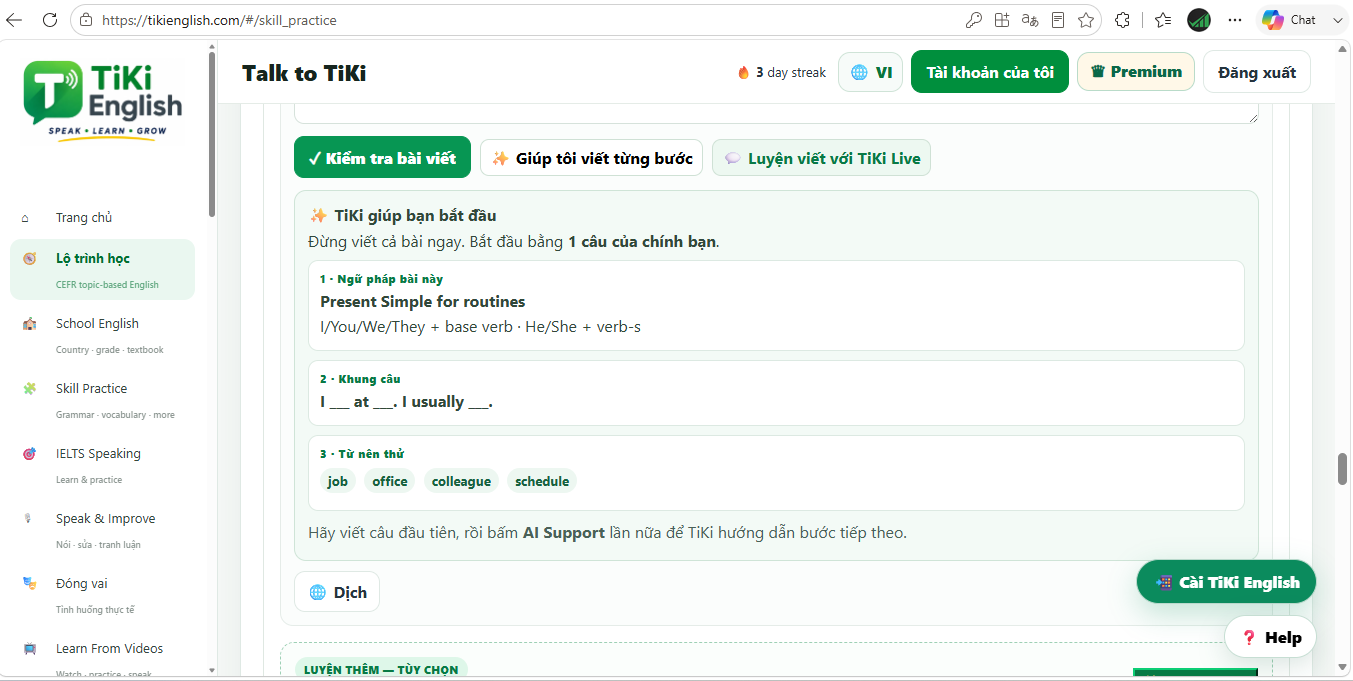This screenshot has height=681, width=1353.
Task: Start Luyện viết với TiKi Live
Action: [821, 158]
